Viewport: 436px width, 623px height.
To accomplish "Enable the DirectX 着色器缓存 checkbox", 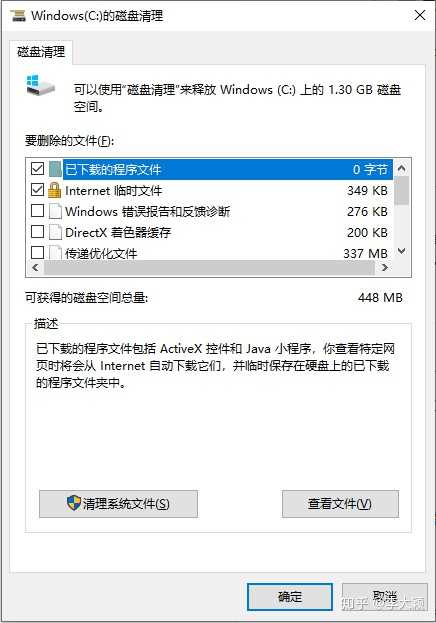I will [37, 231].
